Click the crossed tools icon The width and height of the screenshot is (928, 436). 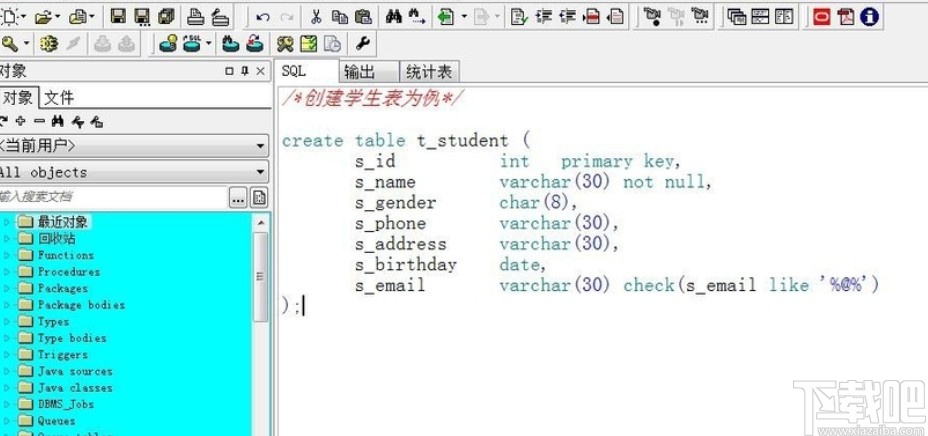coord(285,44)
